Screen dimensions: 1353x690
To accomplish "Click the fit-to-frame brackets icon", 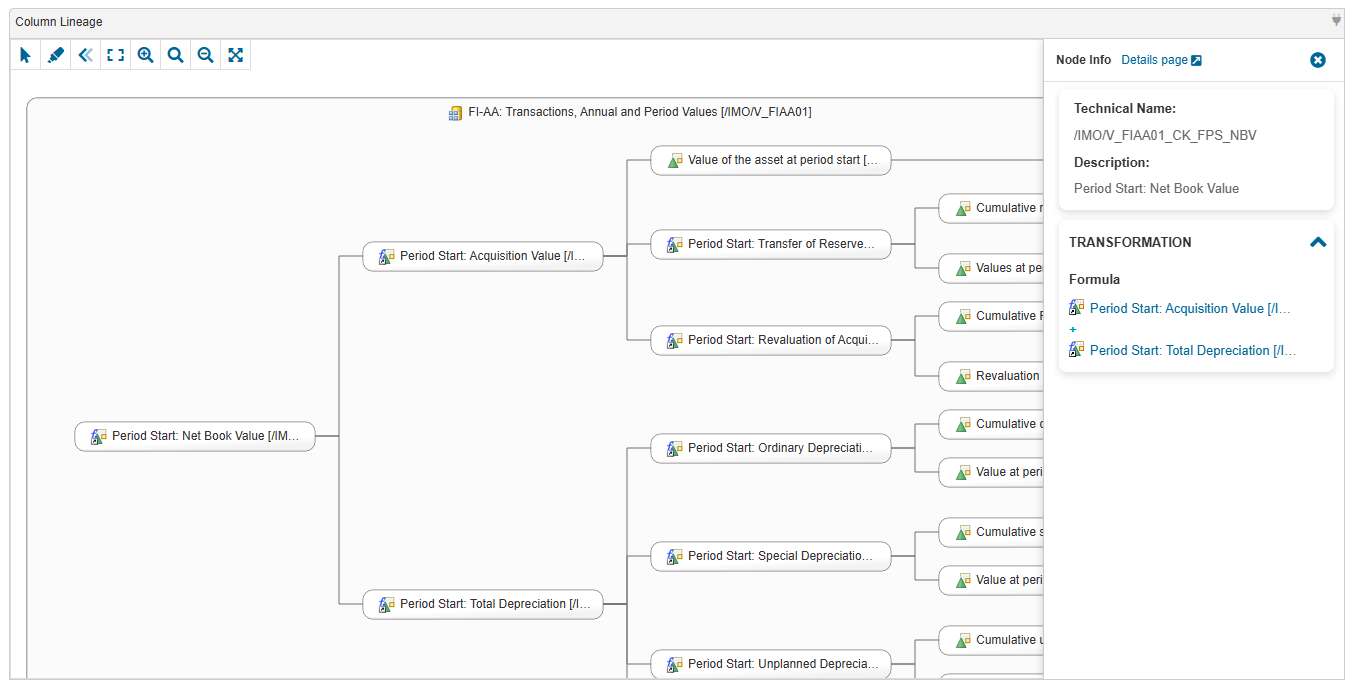I will [116, 55].
